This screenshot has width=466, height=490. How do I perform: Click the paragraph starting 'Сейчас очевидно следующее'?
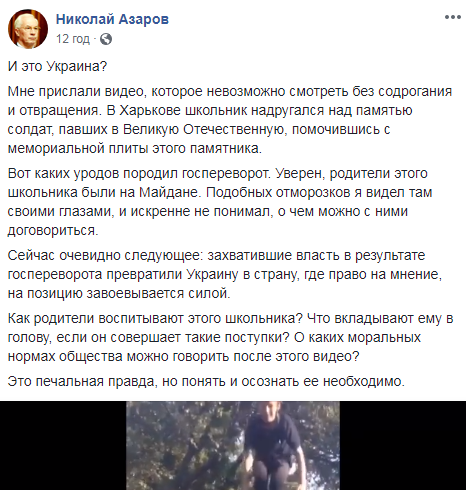pos(225,274)
